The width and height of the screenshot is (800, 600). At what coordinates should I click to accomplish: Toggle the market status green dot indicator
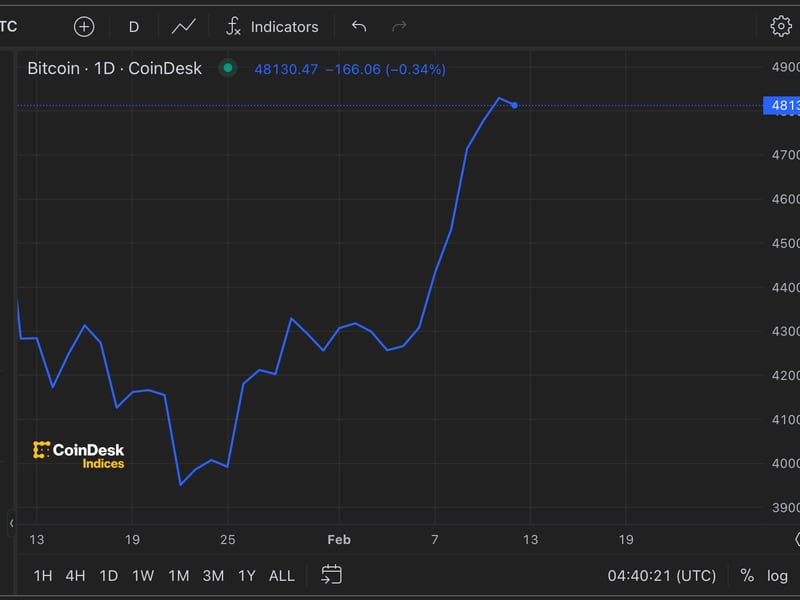pos(229,68)
